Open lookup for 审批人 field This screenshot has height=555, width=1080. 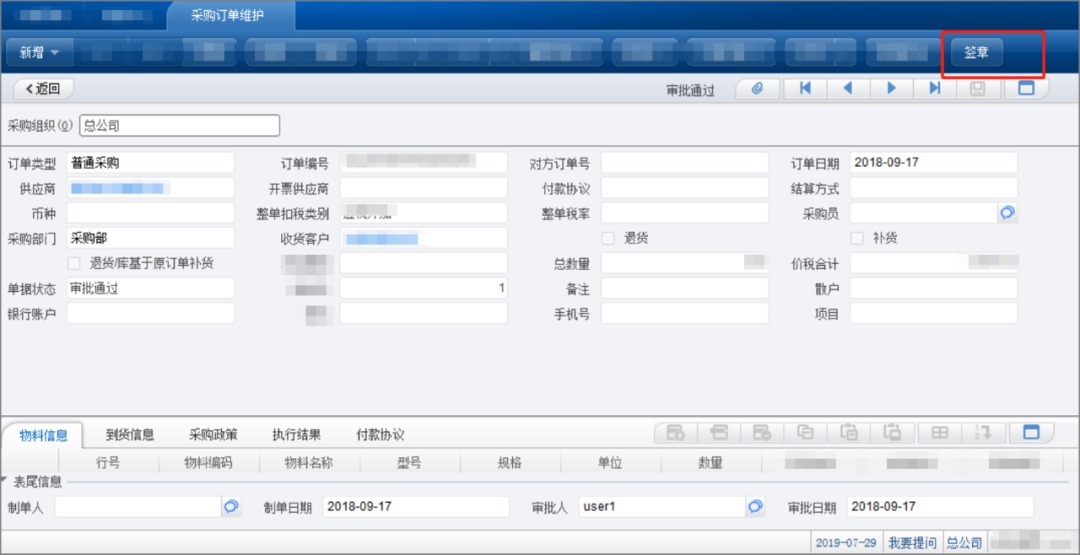coord(755,507)
